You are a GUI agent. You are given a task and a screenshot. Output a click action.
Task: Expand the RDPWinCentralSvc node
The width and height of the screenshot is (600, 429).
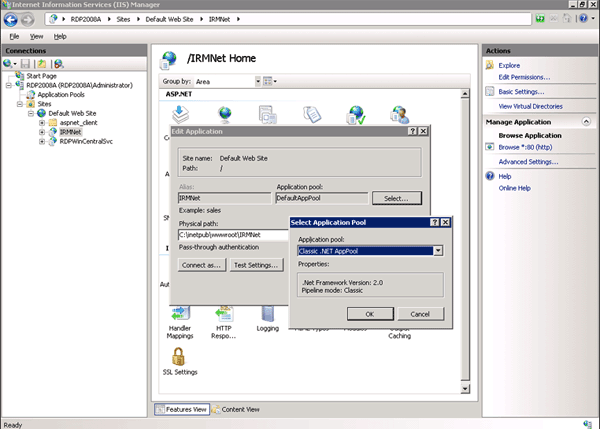tap(42, 141)
